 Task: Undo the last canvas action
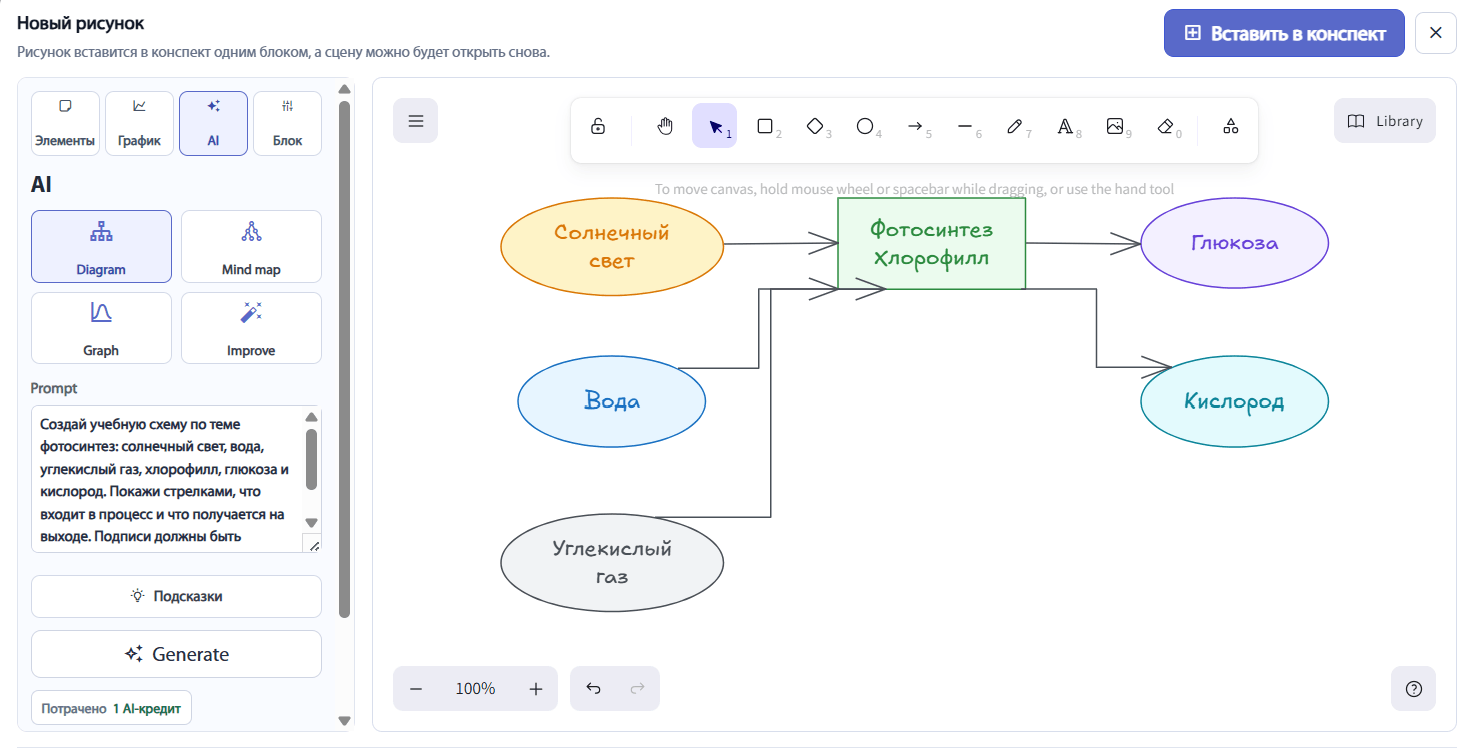593,689
